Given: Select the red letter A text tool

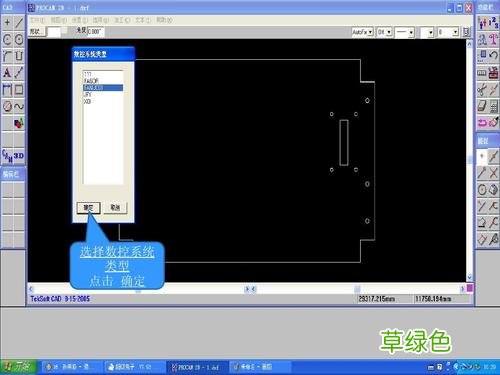Looking at the screenshot, I should [x=7, y=73].
